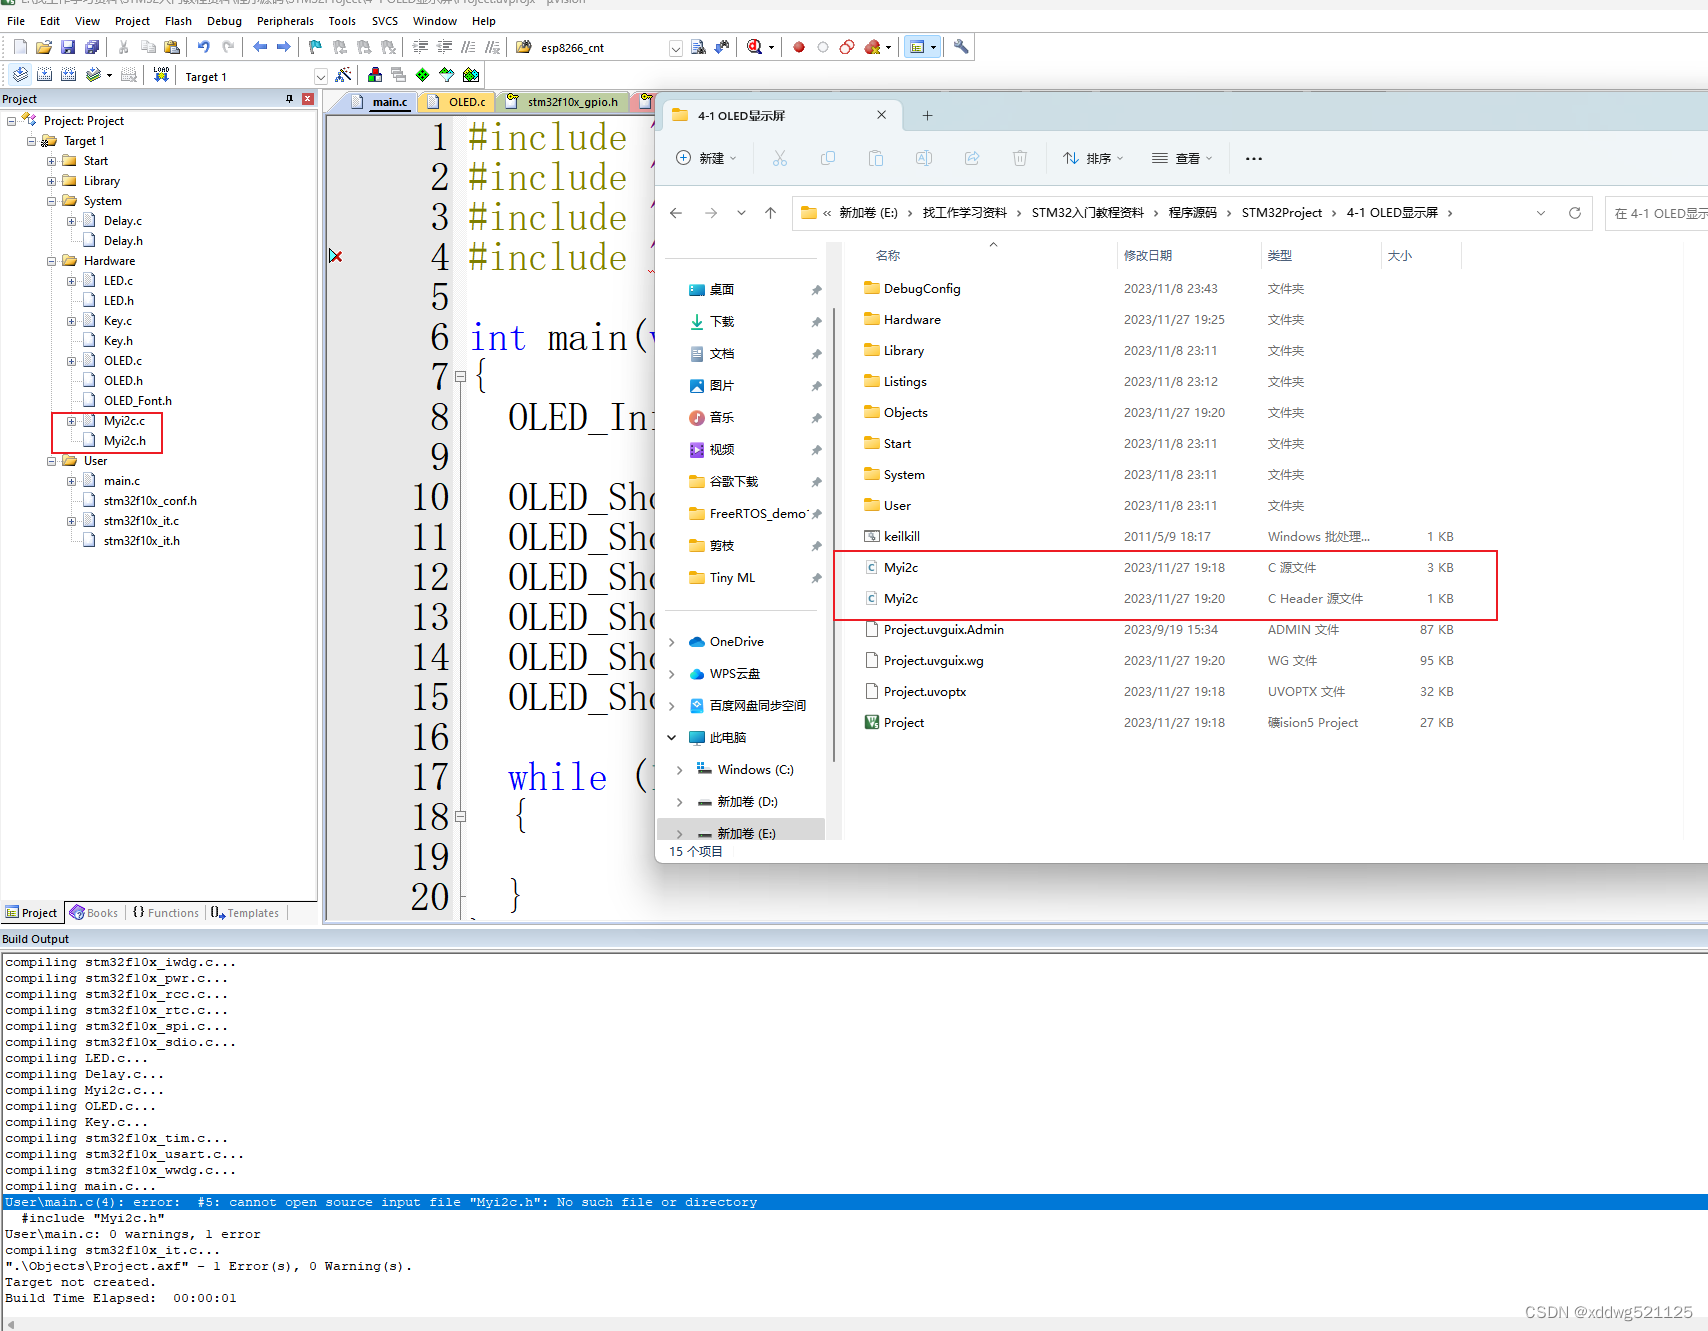Open Options for Target with wand icon

click(343, 74)
